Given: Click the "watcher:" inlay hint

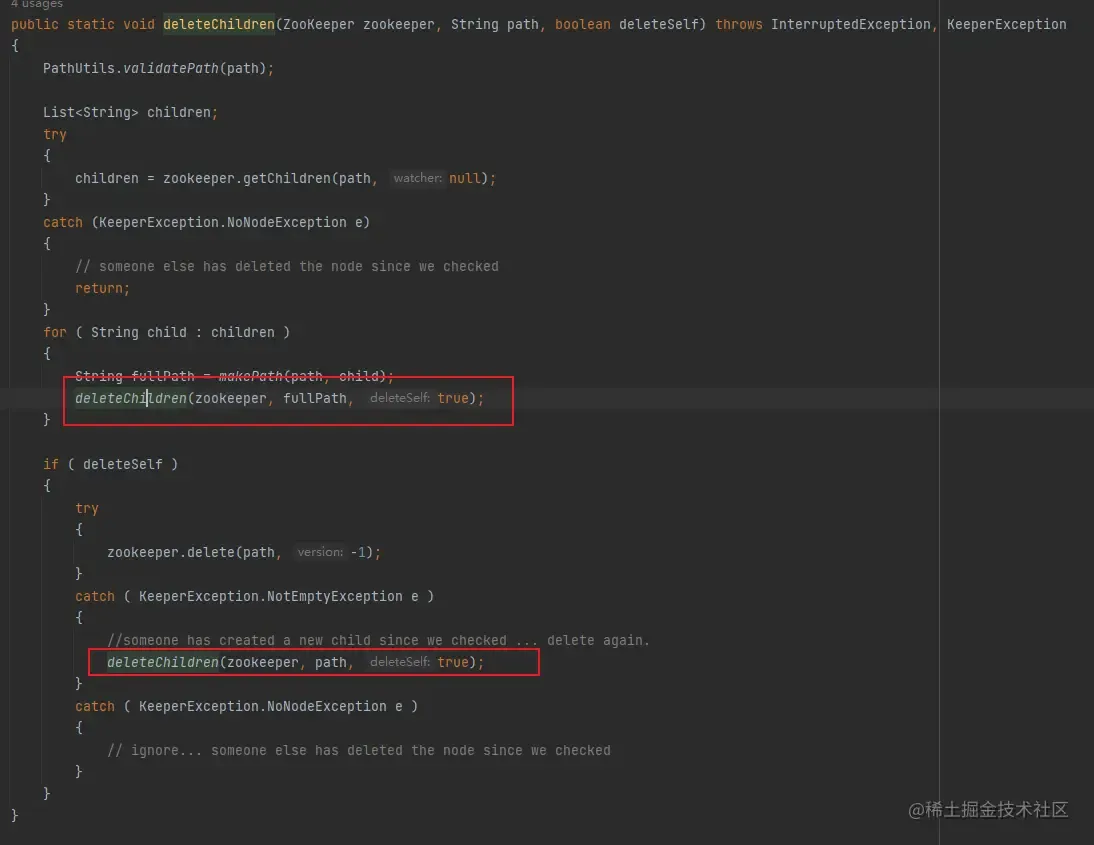Looking at the screenshot, I should point(417,178).
